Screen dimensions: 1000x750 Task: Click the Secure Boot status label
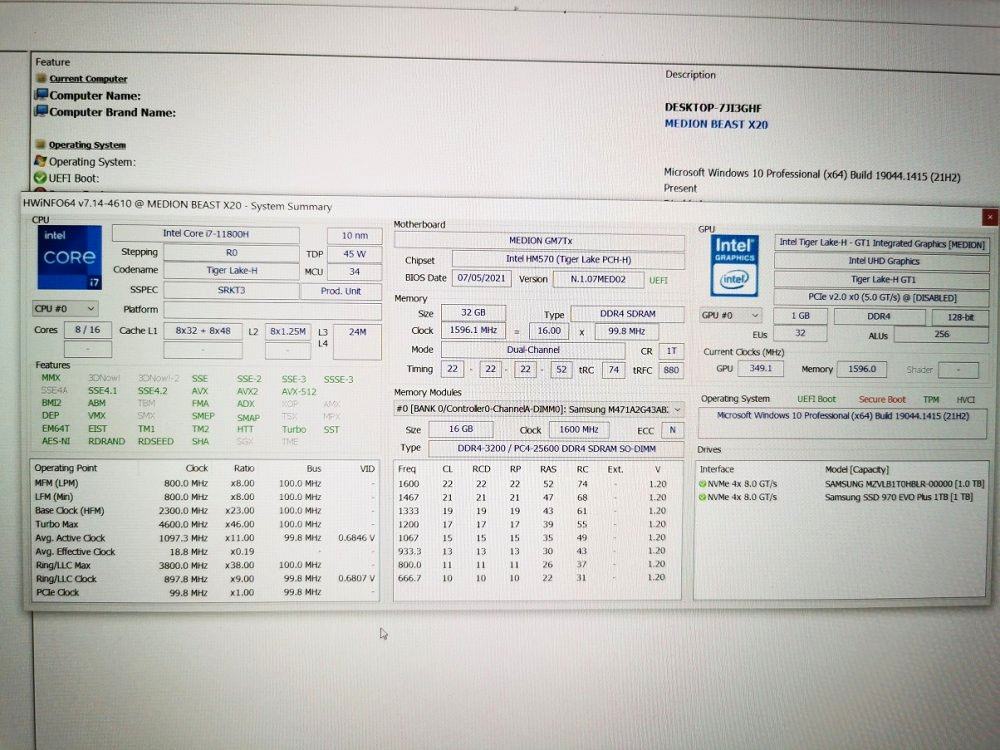tap(881, 399)
